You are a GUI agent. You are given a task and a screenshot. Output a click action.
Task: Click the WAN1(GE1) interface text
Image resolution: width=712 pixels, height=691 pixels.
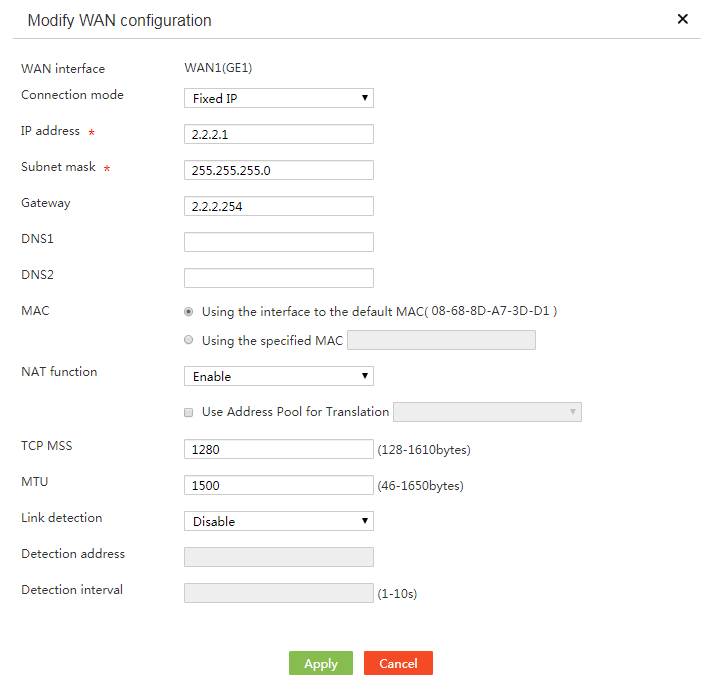pos(218,68)
